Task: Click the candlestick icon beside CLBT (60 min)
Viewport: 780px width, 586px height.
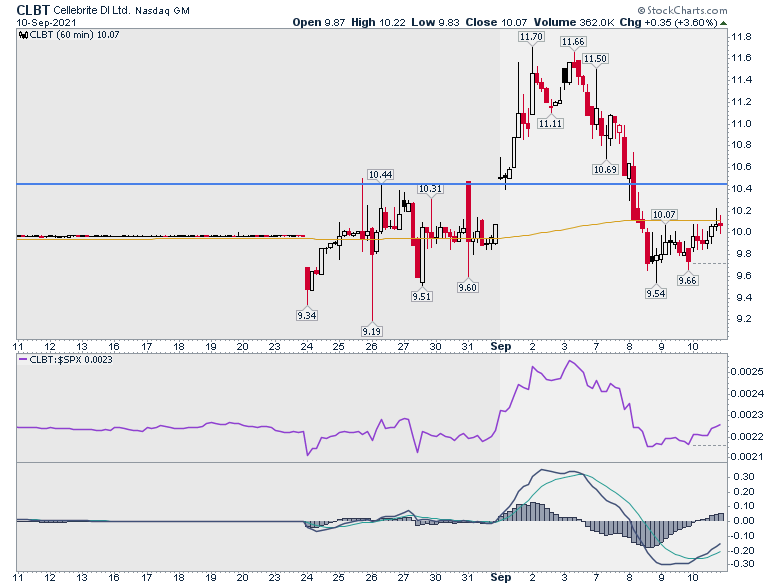Action: tap(23, 35)
